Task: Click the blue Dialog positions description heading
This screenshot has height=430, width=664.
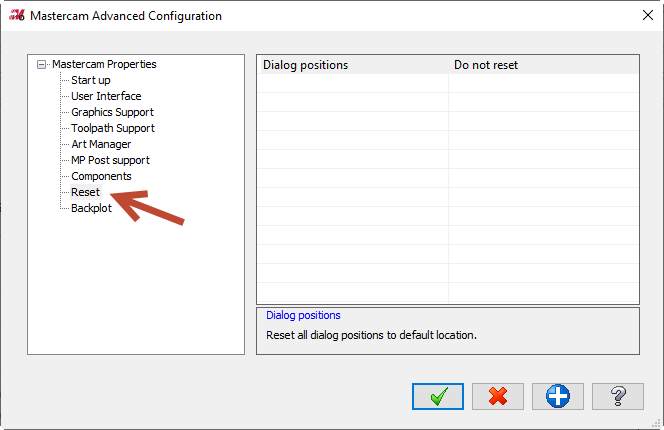Action: point(303,316)
